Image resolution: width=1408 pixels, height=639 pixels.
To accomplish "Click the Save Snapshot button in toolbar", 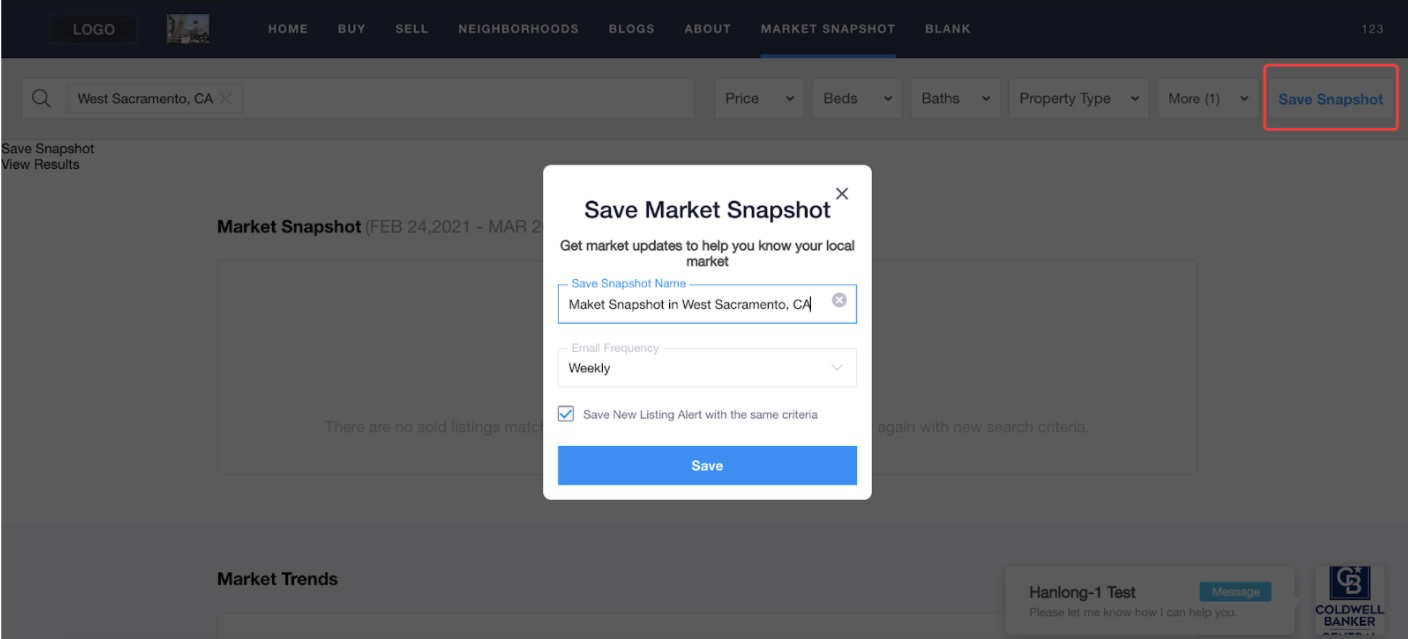I will tap(1331, 98).
